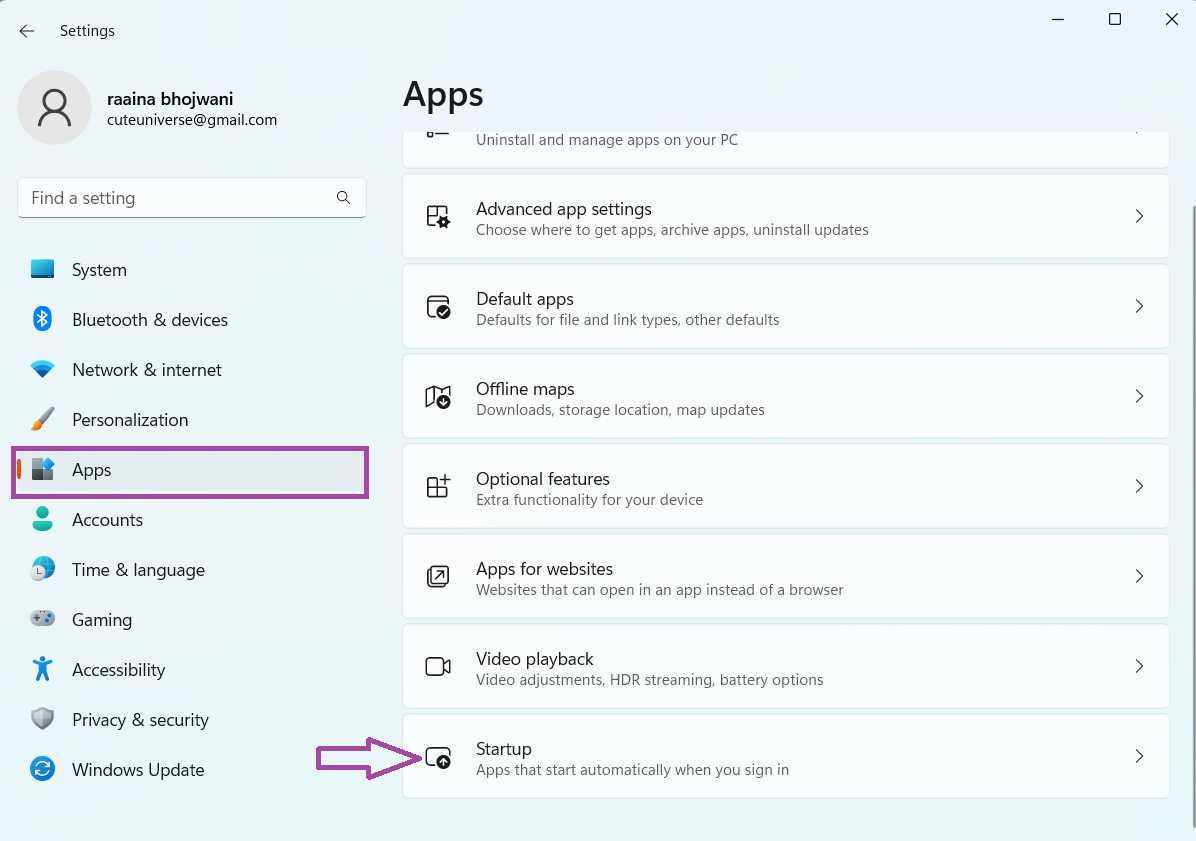This screenshot has width=1196, height=841.
Task: Go to Time & language settings
Action: (x=138, y=570)
